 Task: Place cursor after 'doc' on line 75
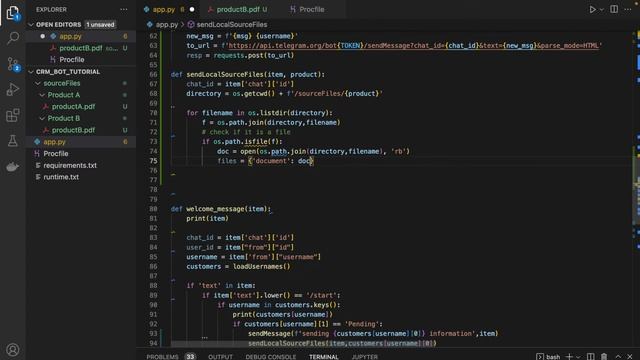[311, 161]
